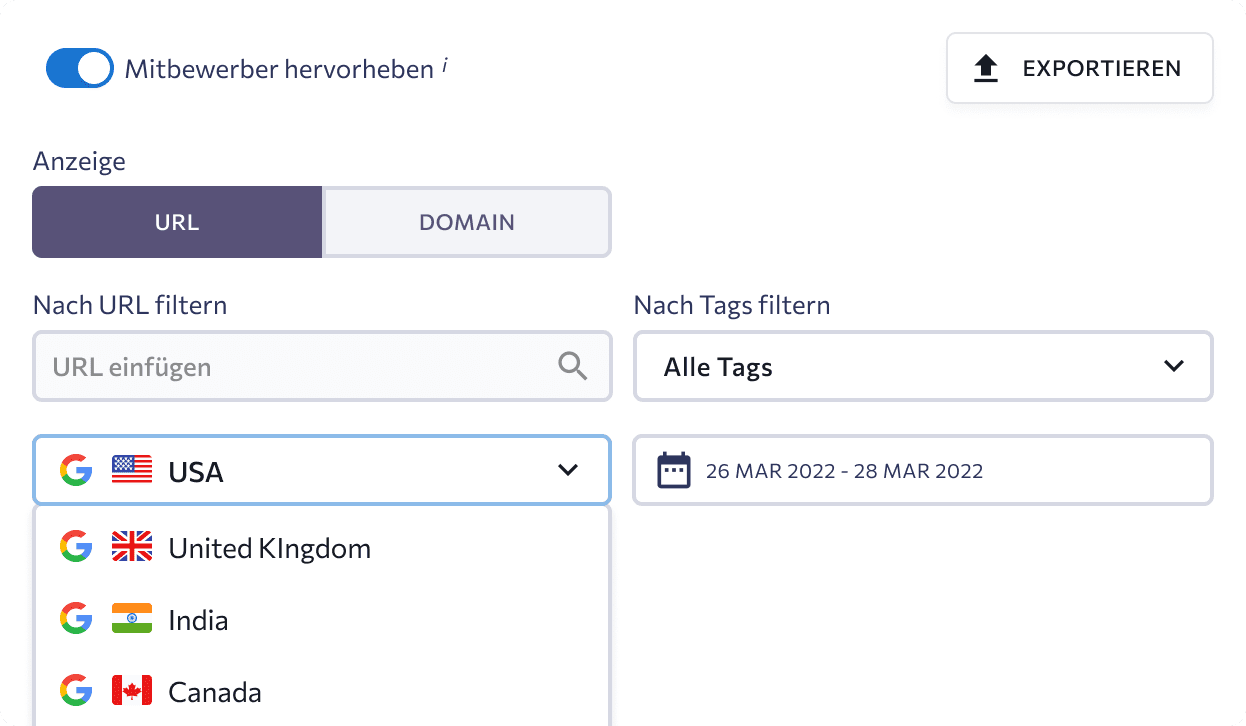Screen dimensions: 1246x726
Task: Collapse the USA search engine dropdown
Action: click(322, 470)
